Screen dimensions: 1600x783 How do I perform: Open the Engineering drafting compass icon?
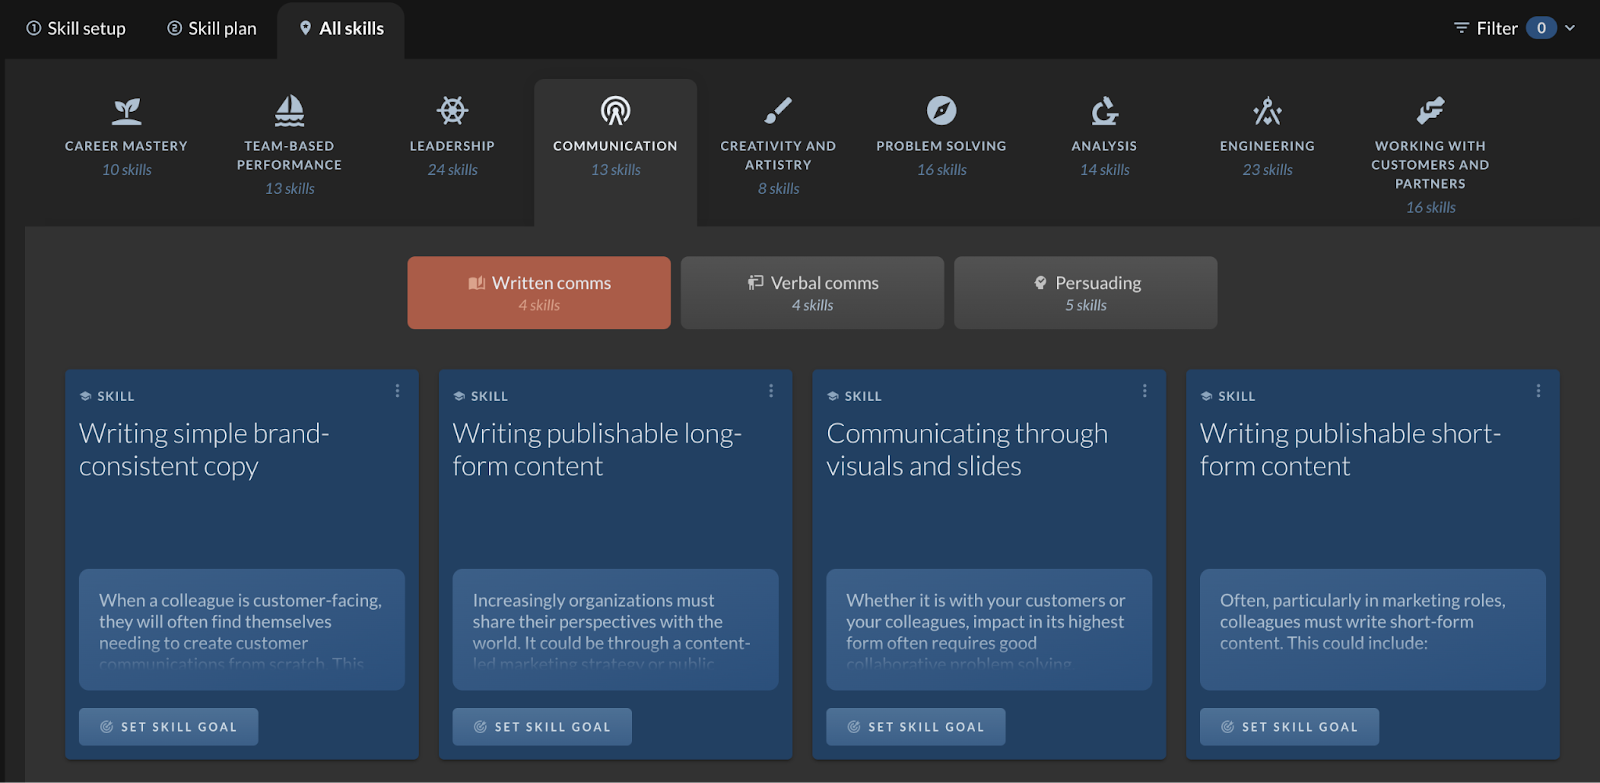point(1267,110)
